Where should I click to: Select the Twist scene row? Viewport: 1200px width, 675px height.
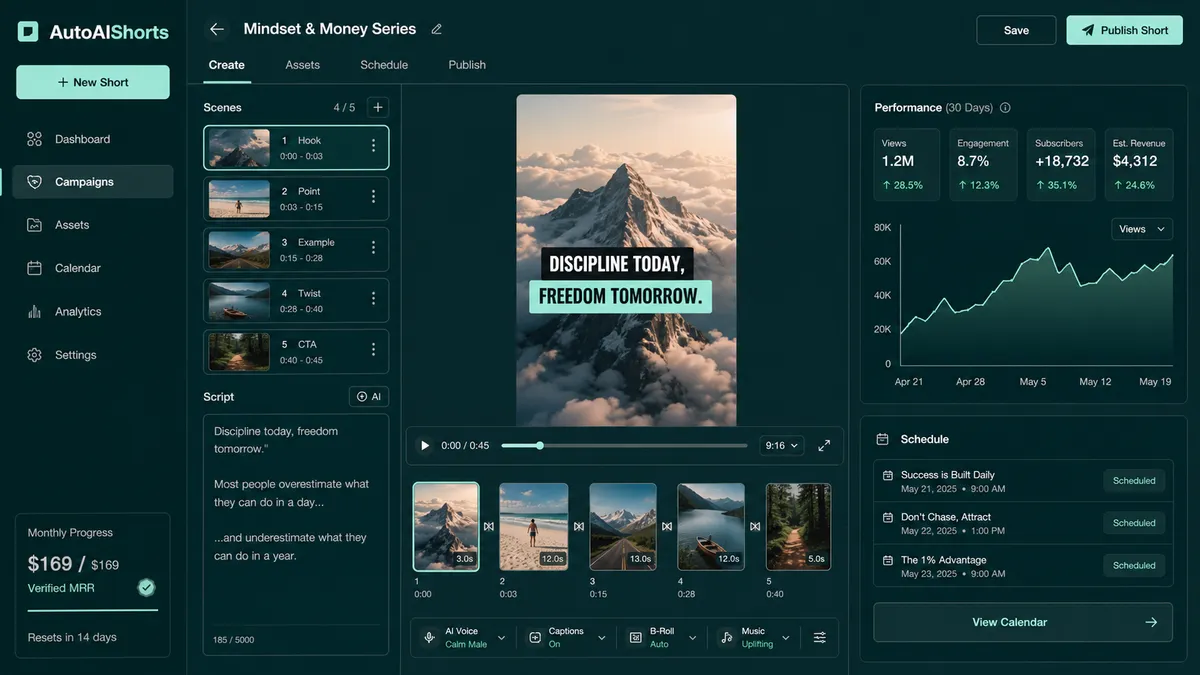pos(296,300)
